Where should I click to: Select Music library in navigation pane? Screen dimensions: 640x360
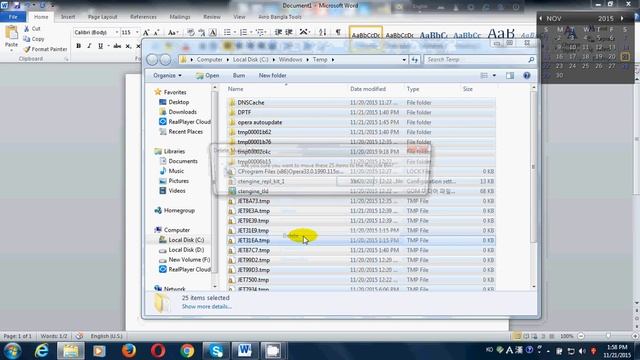pyautogui.click(x=176, y=171)
